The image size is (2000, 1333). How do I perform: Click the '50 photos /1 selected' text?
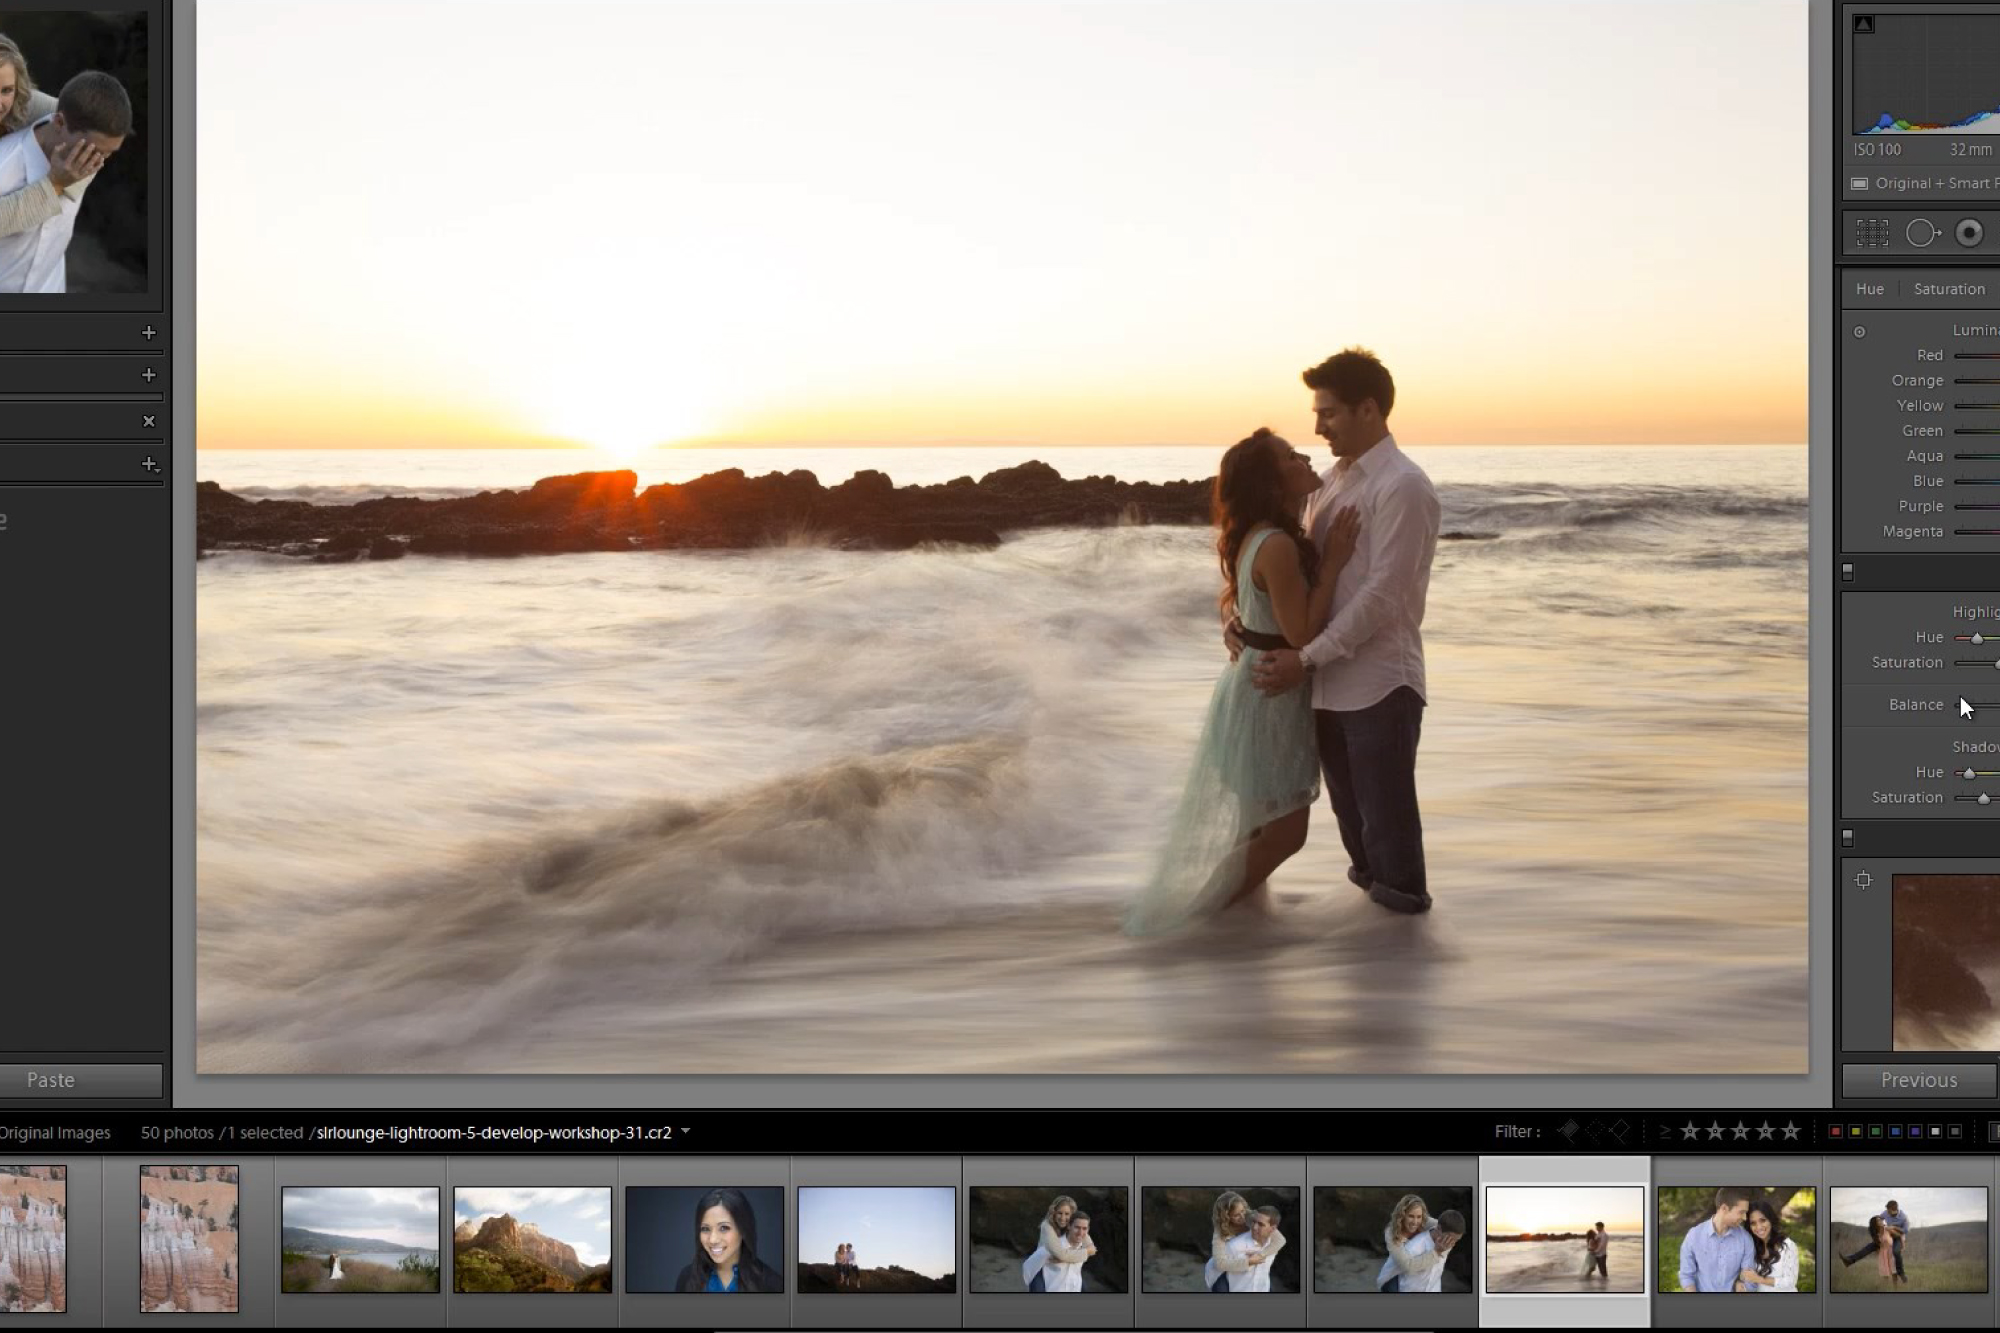221,1132
